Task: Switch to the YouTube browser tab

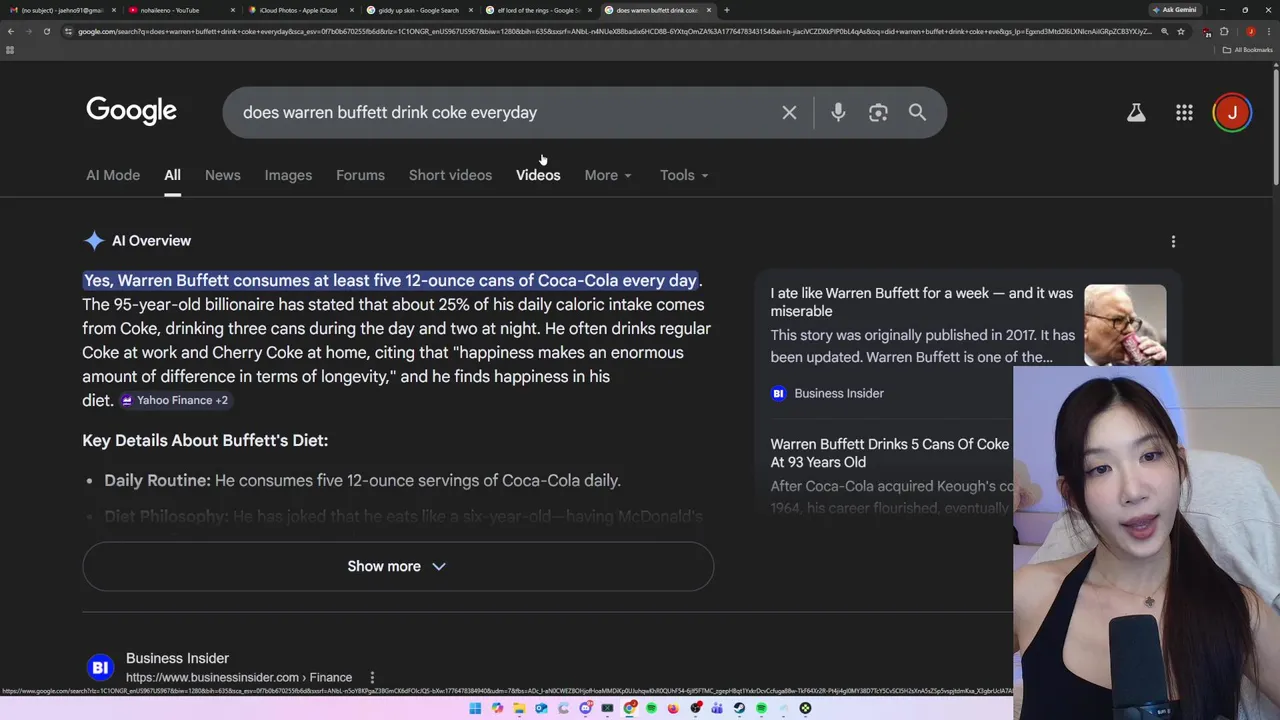Action: pyautogui.click(x=180, y=10)
